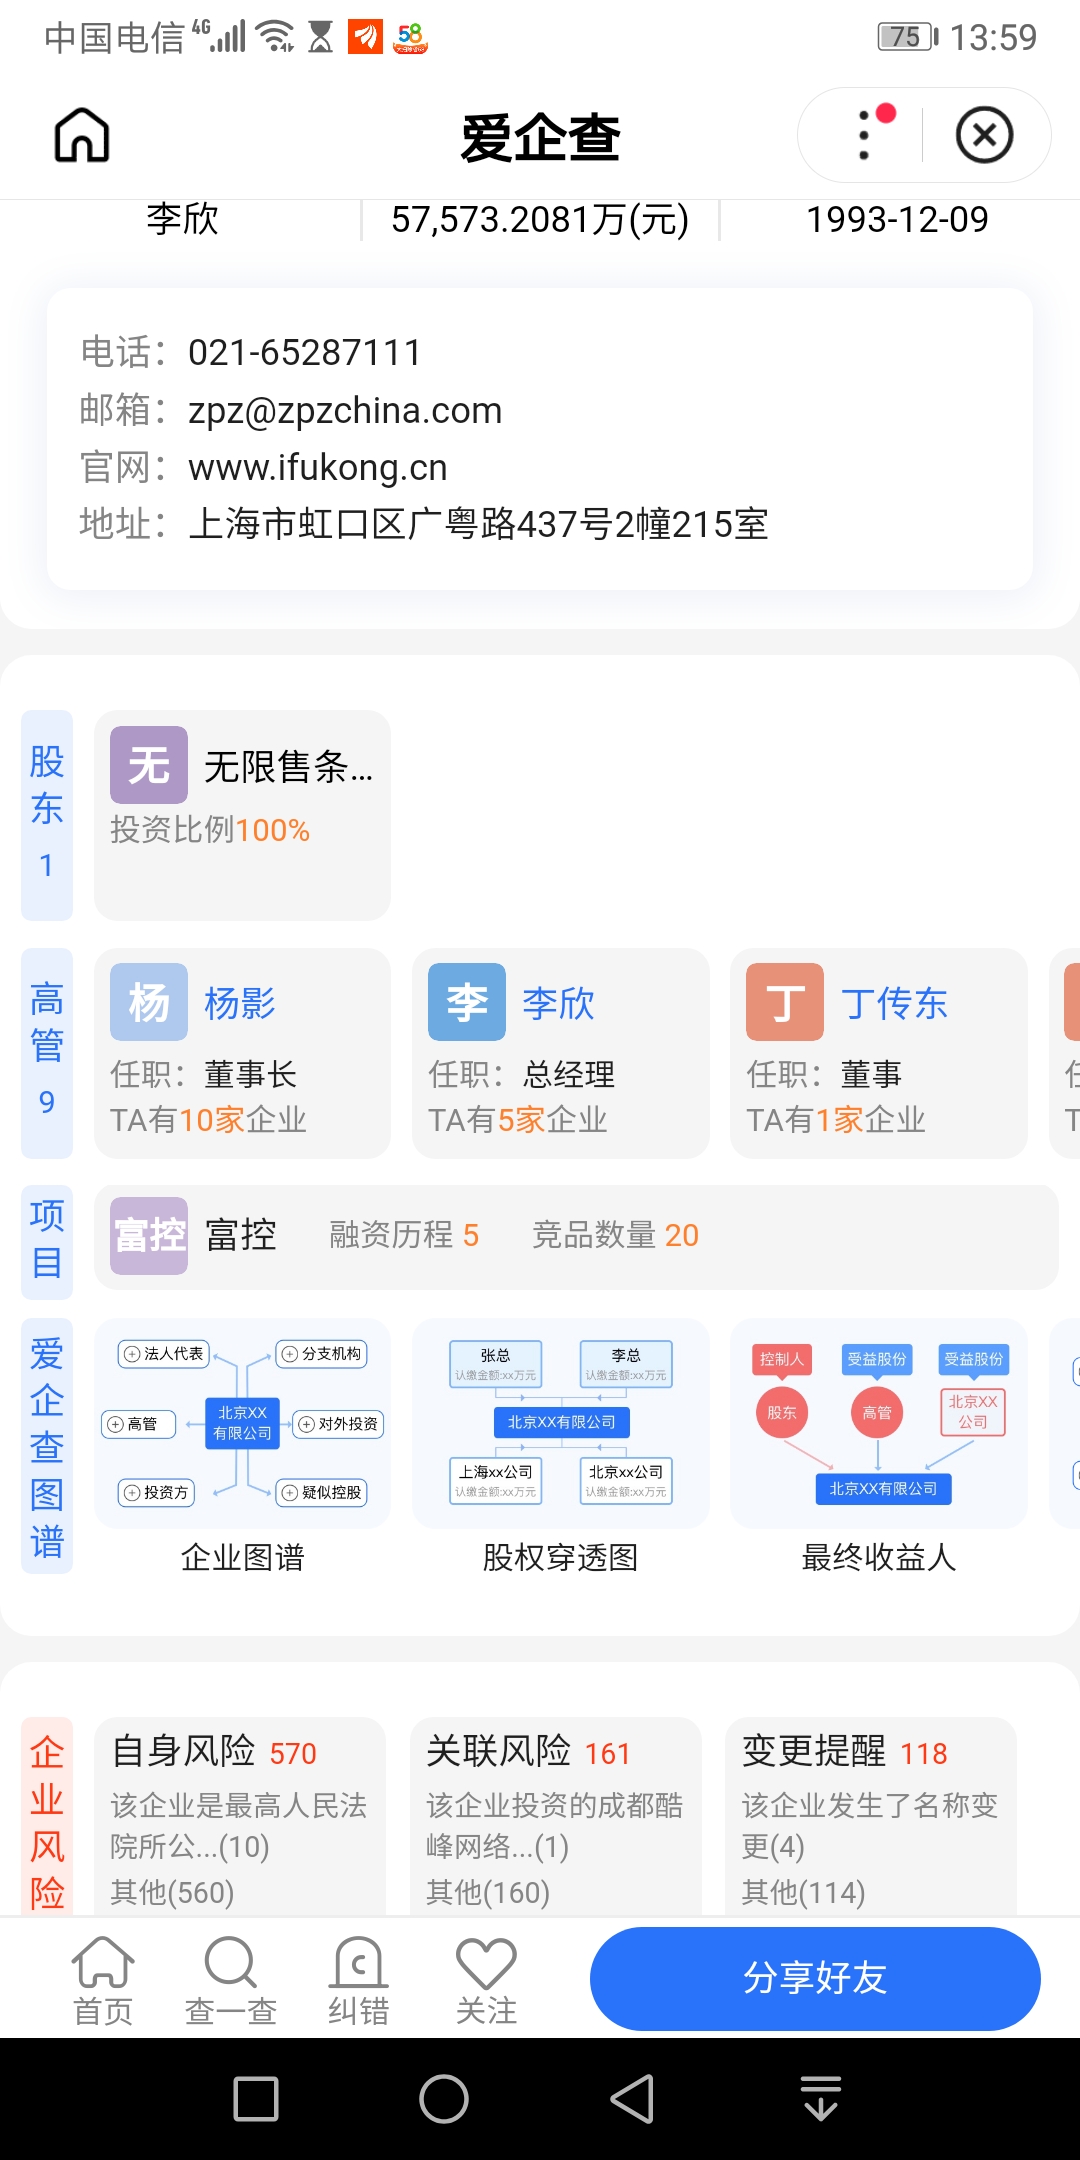Tap the 富控 project logo

coord(149,1236)
